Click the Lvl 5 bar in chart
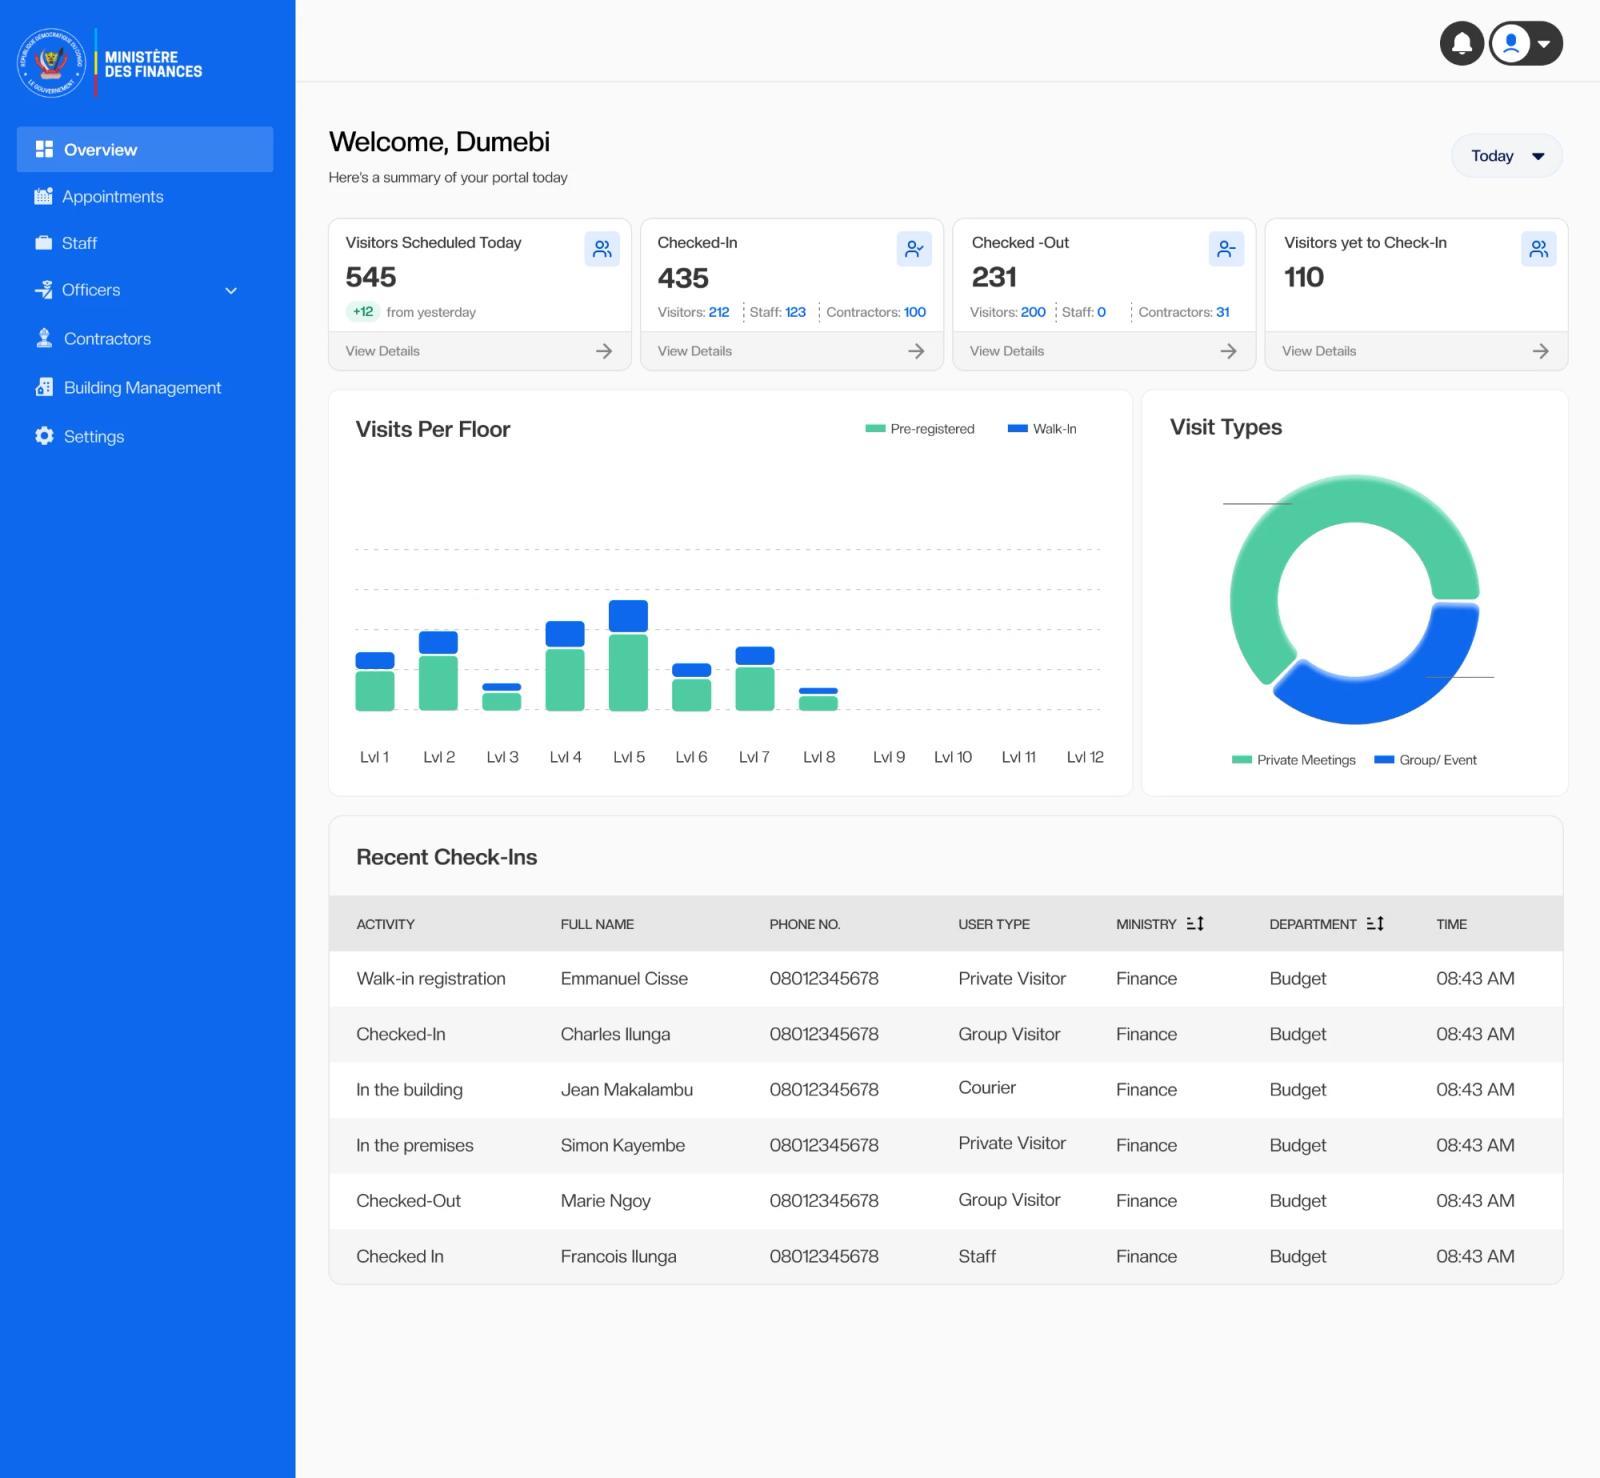The width and height of the screenshot is (1600, 1478). pos(628,656)
